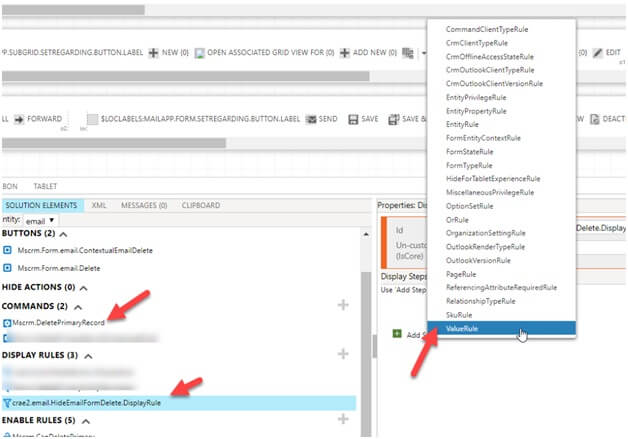The image size is (628, 439).
Task: Click the Open Associated Grid View icon
Action: 200,52
